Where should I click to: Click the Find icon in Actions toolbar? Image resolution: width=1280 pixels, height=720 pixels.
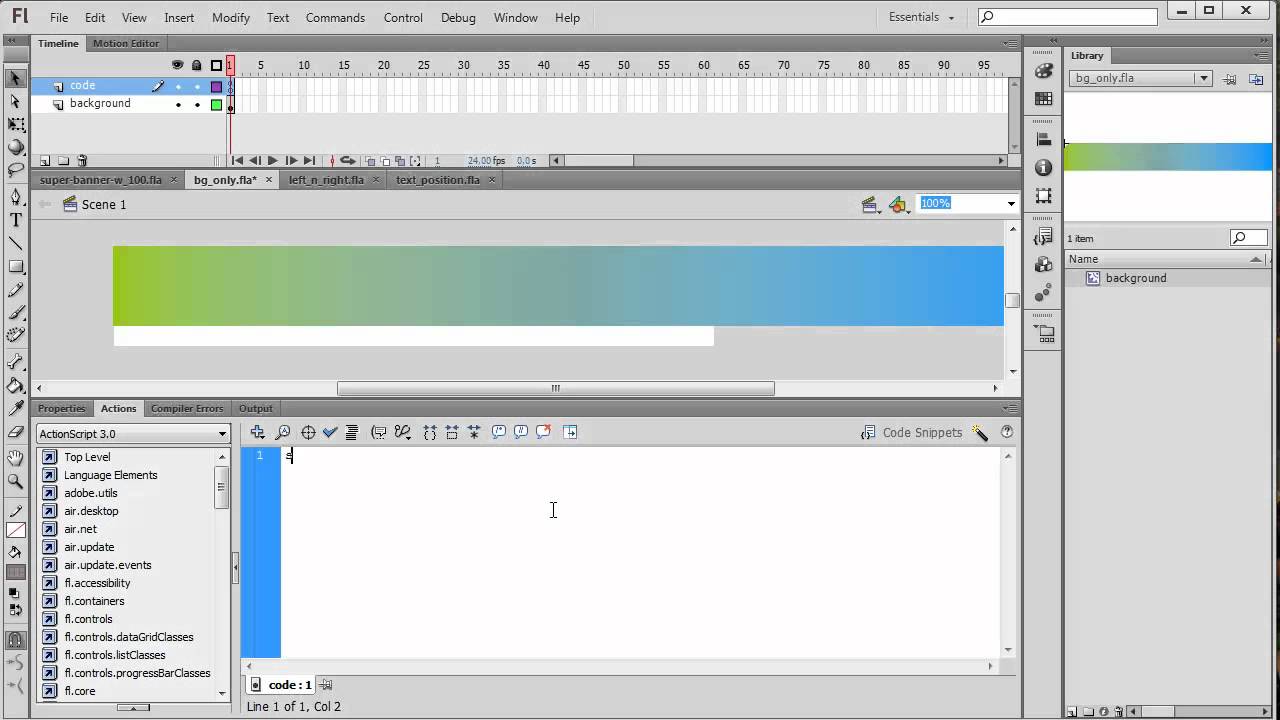[283, 432]
